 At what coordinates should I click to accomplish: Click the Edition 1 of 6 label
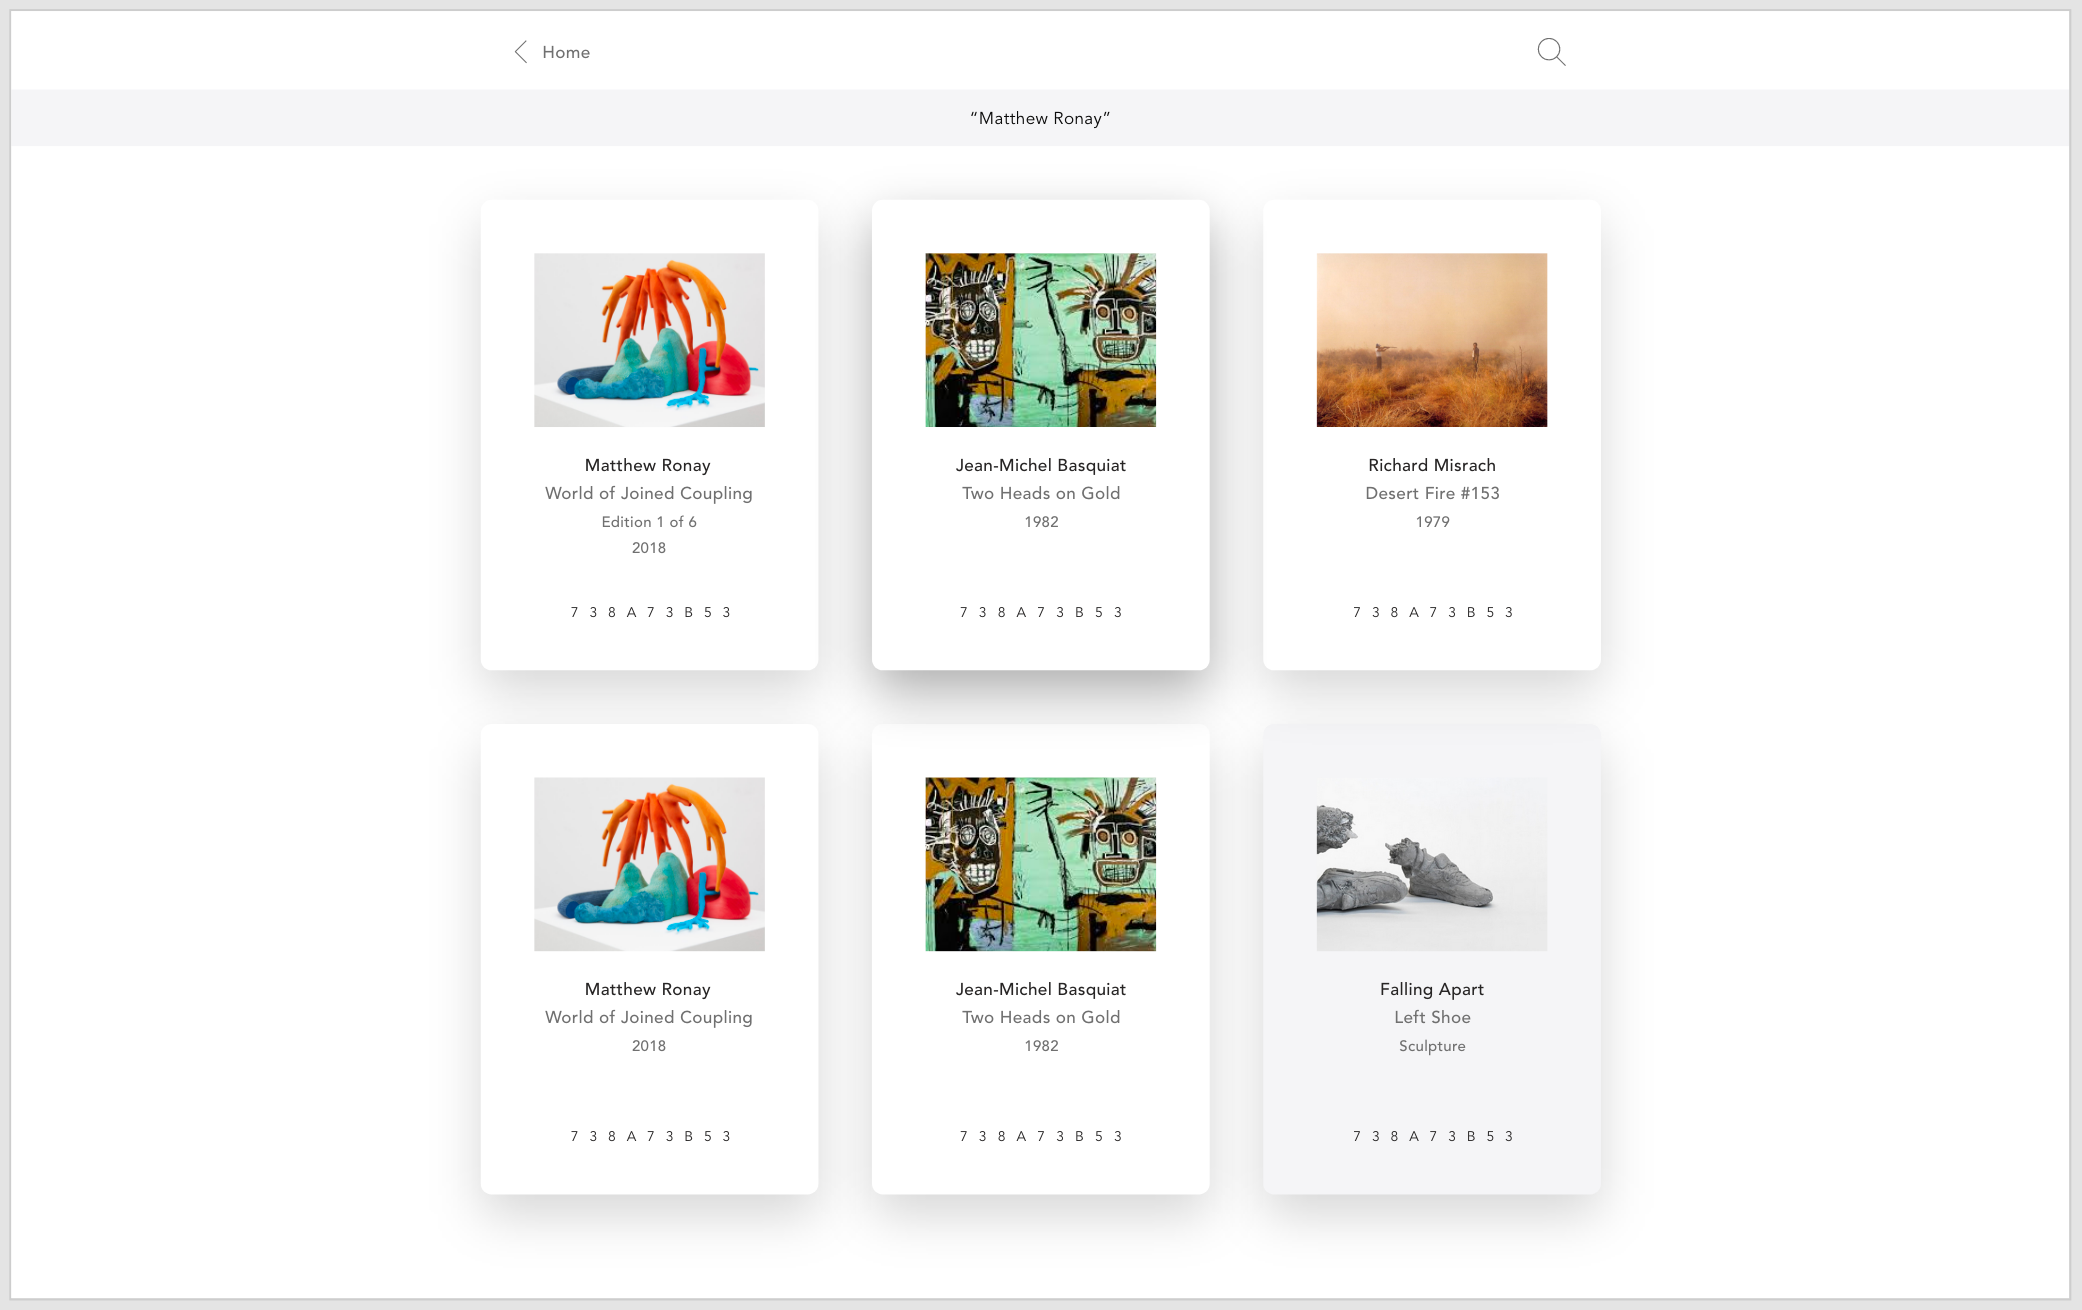pyautogui.click(x=649, y=522)
